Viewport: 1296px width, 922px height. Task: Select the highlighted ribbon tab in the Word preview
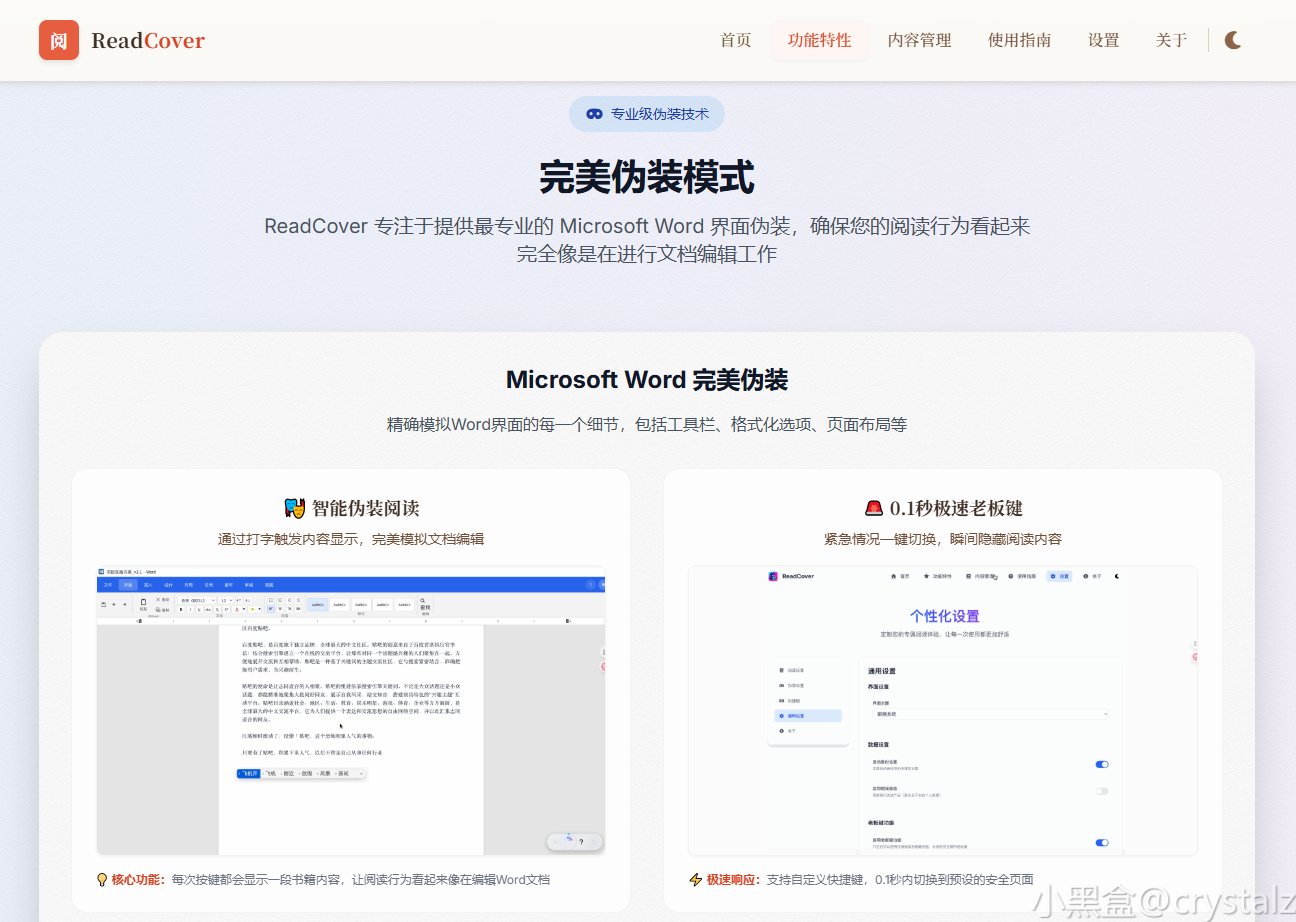point(127,584)
